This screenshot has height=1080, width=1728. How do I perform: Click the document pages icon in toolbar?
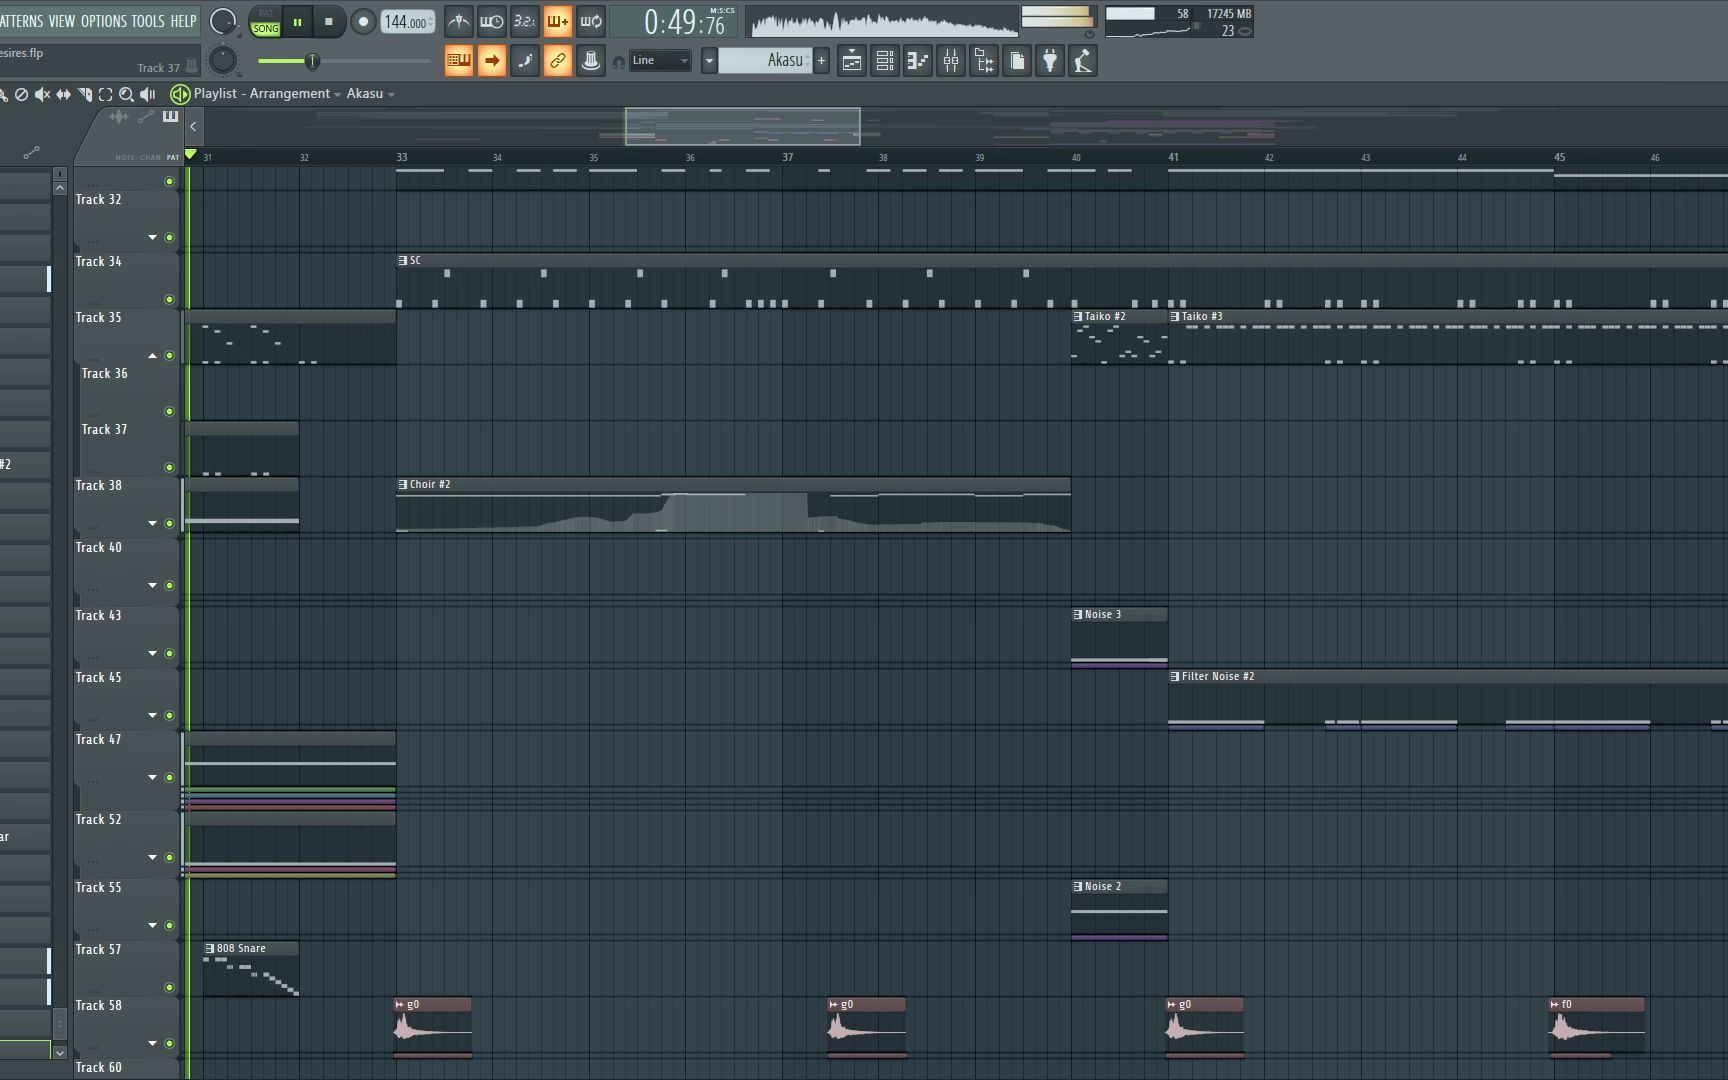[x=1016, y=61]
